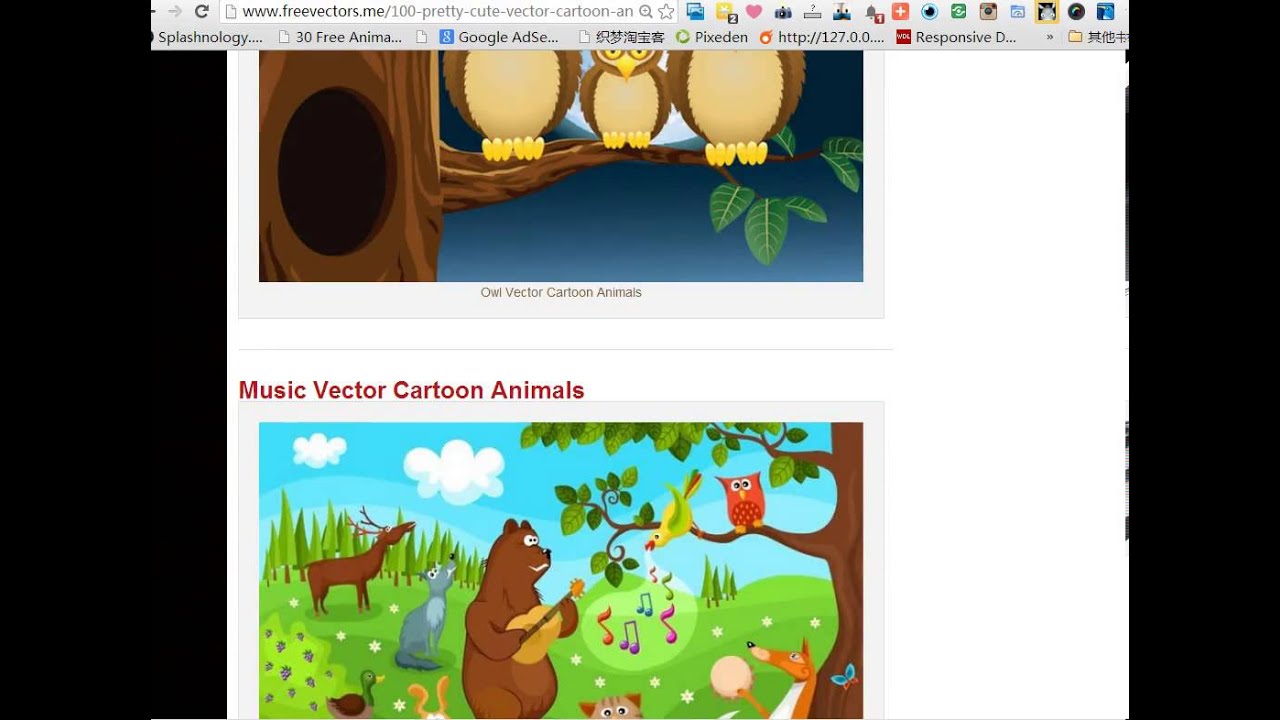Open the http://127.0.0... bookmark
The width and height of the screenshot is (1280, 720).
(822, 37)
